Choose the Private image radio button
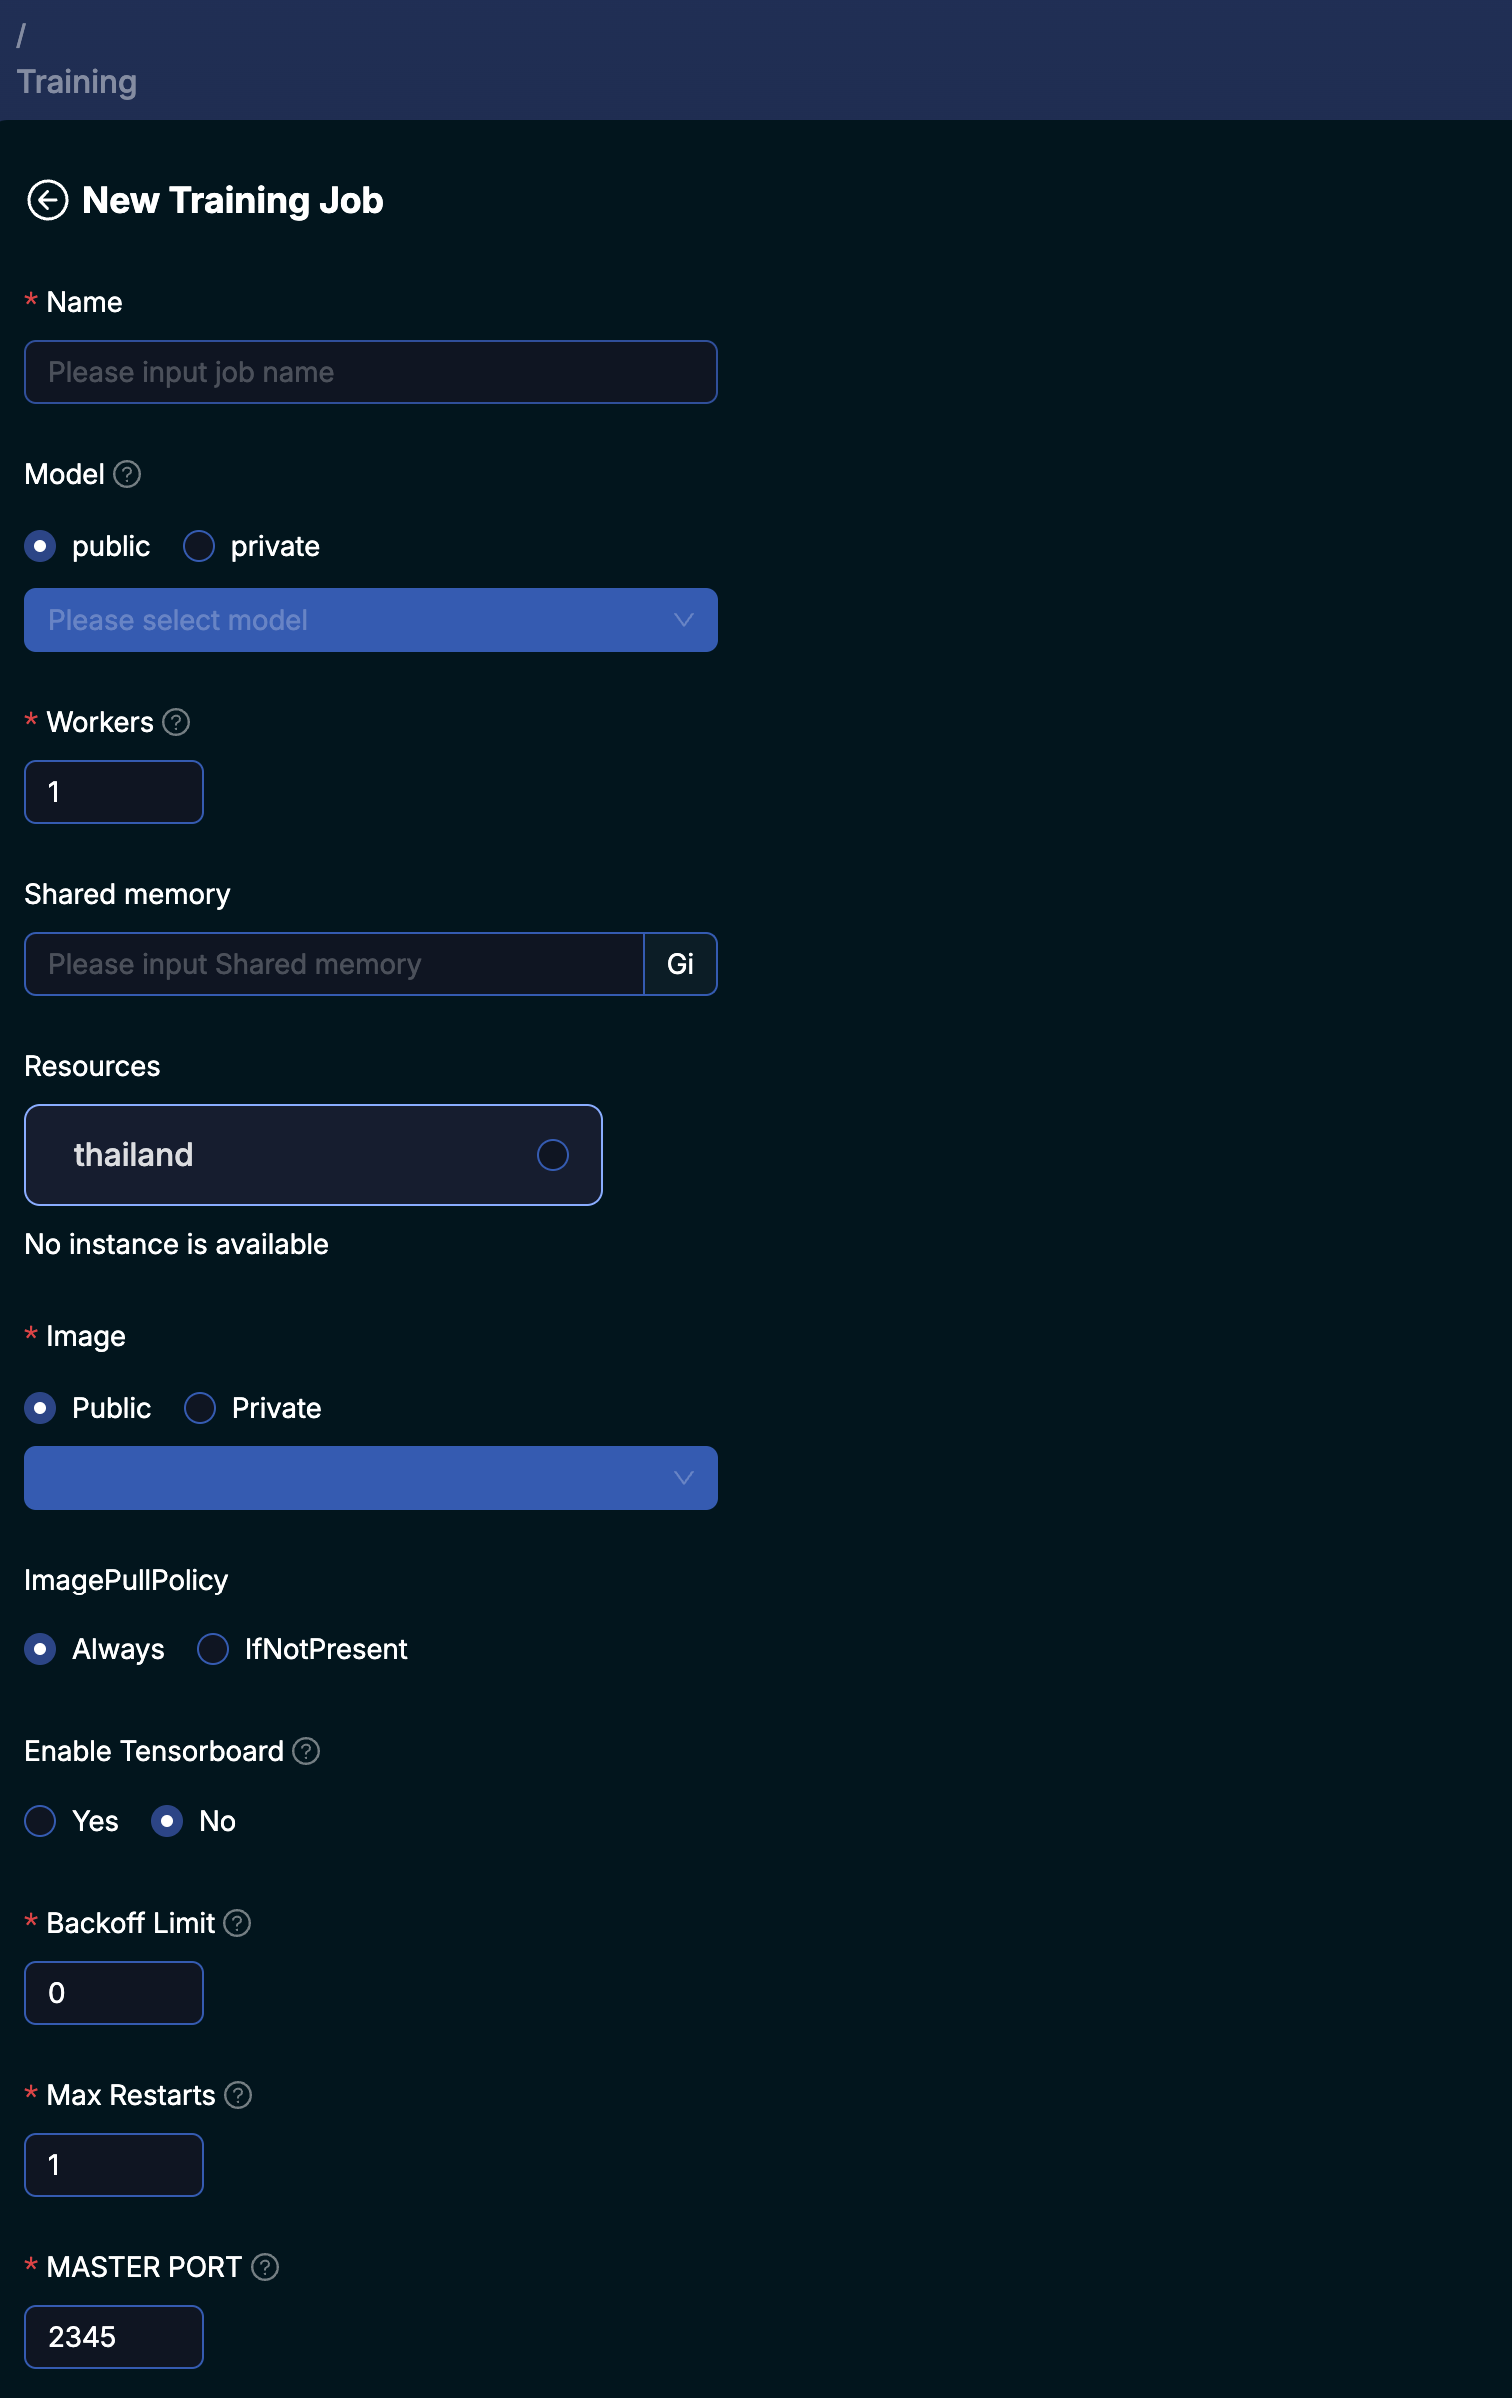 [200, 1408]
